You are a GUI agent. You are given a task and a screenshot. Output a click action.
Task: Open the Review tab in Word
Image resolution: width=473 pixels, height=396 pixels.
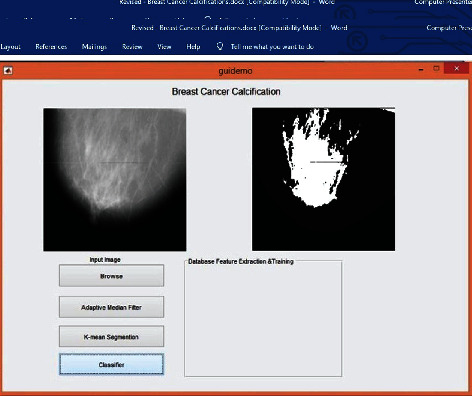pyautogui.click(x=132, y=47)
